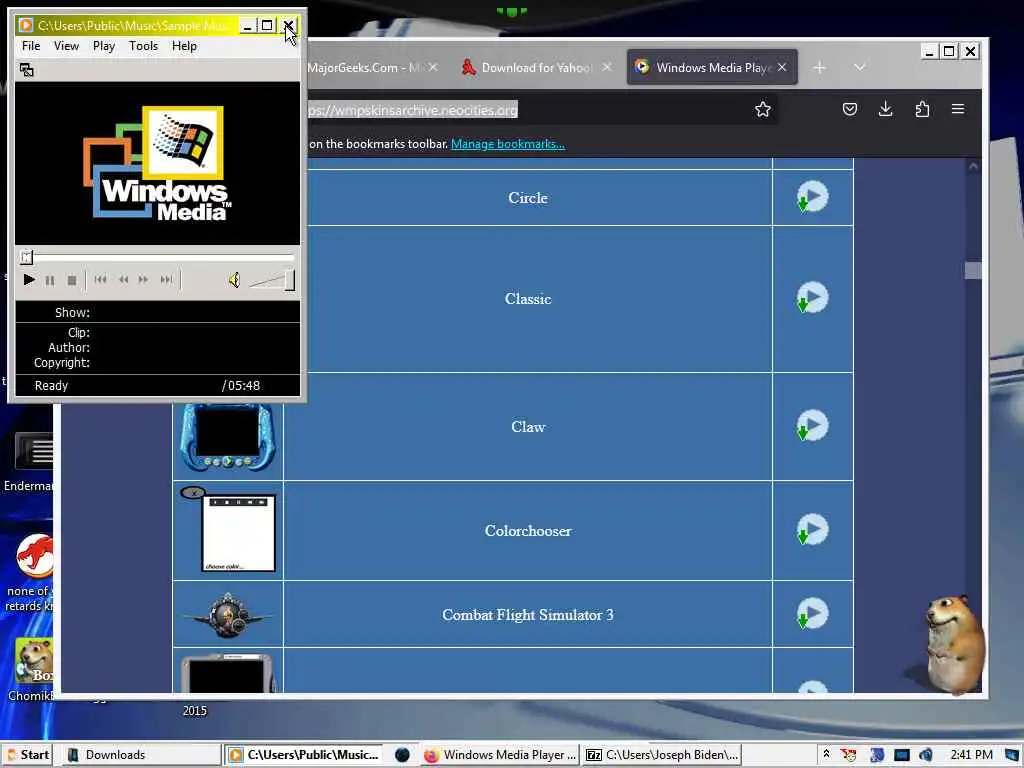
Task: Click the show desktop tray icon
Action: [1012, 755]
